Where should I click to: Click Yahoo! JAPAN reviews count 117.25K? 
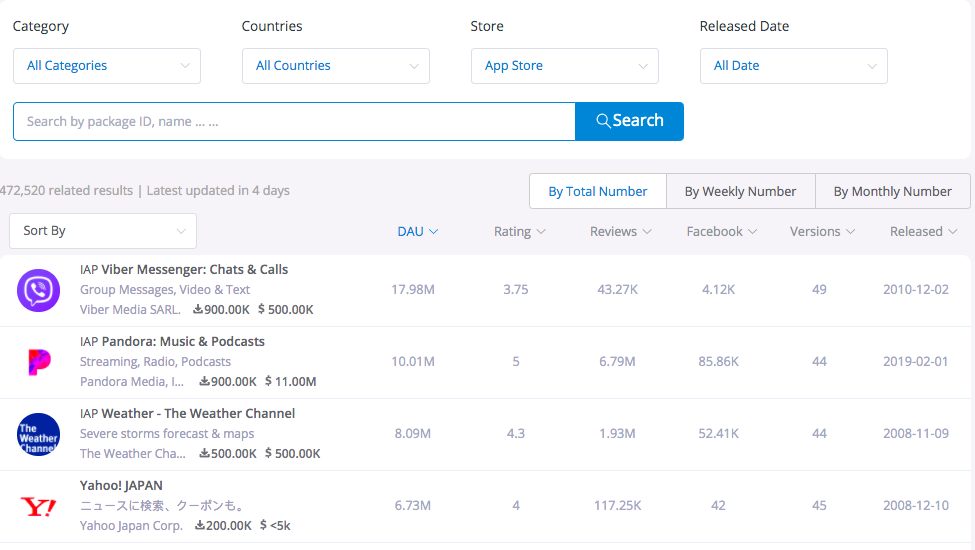617,505
